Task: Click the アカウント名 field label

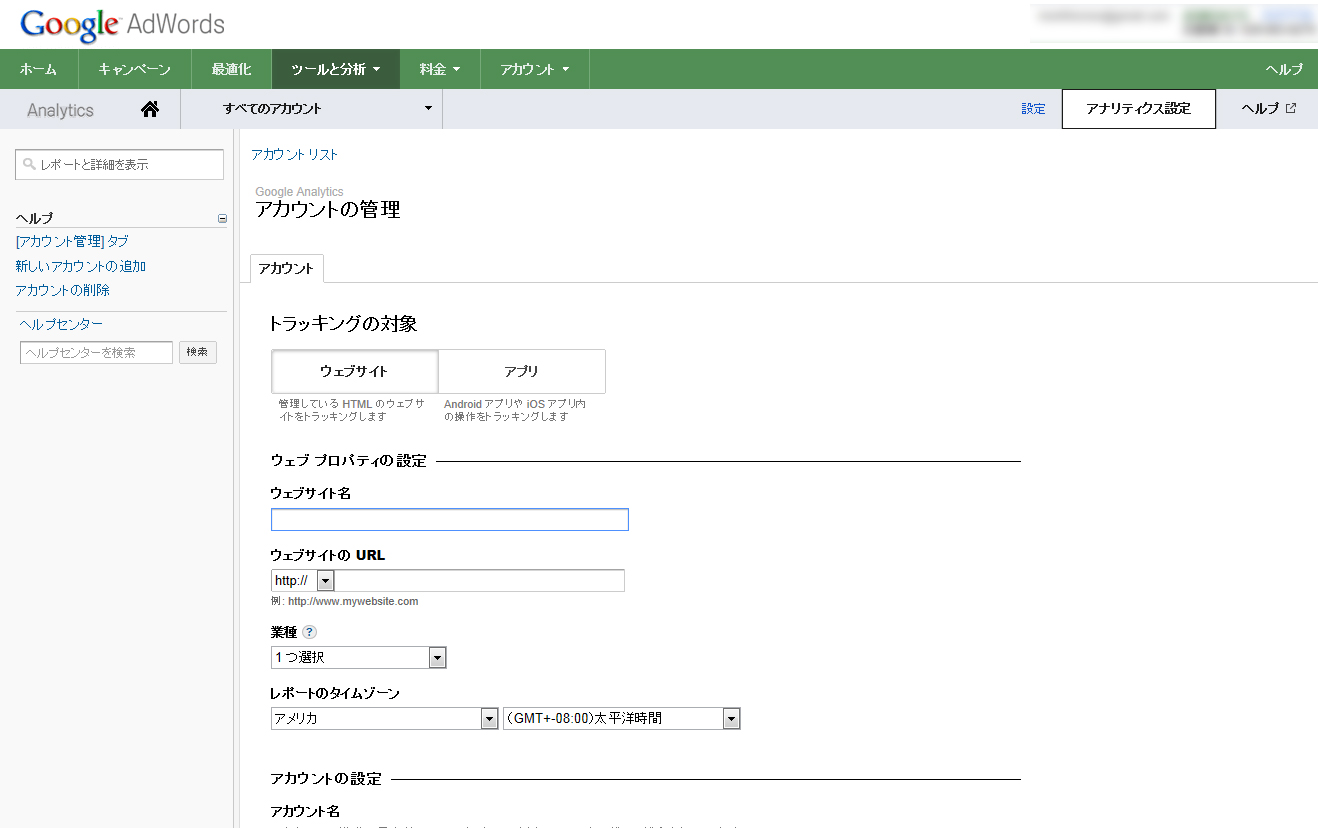Action: coord(305,811)
